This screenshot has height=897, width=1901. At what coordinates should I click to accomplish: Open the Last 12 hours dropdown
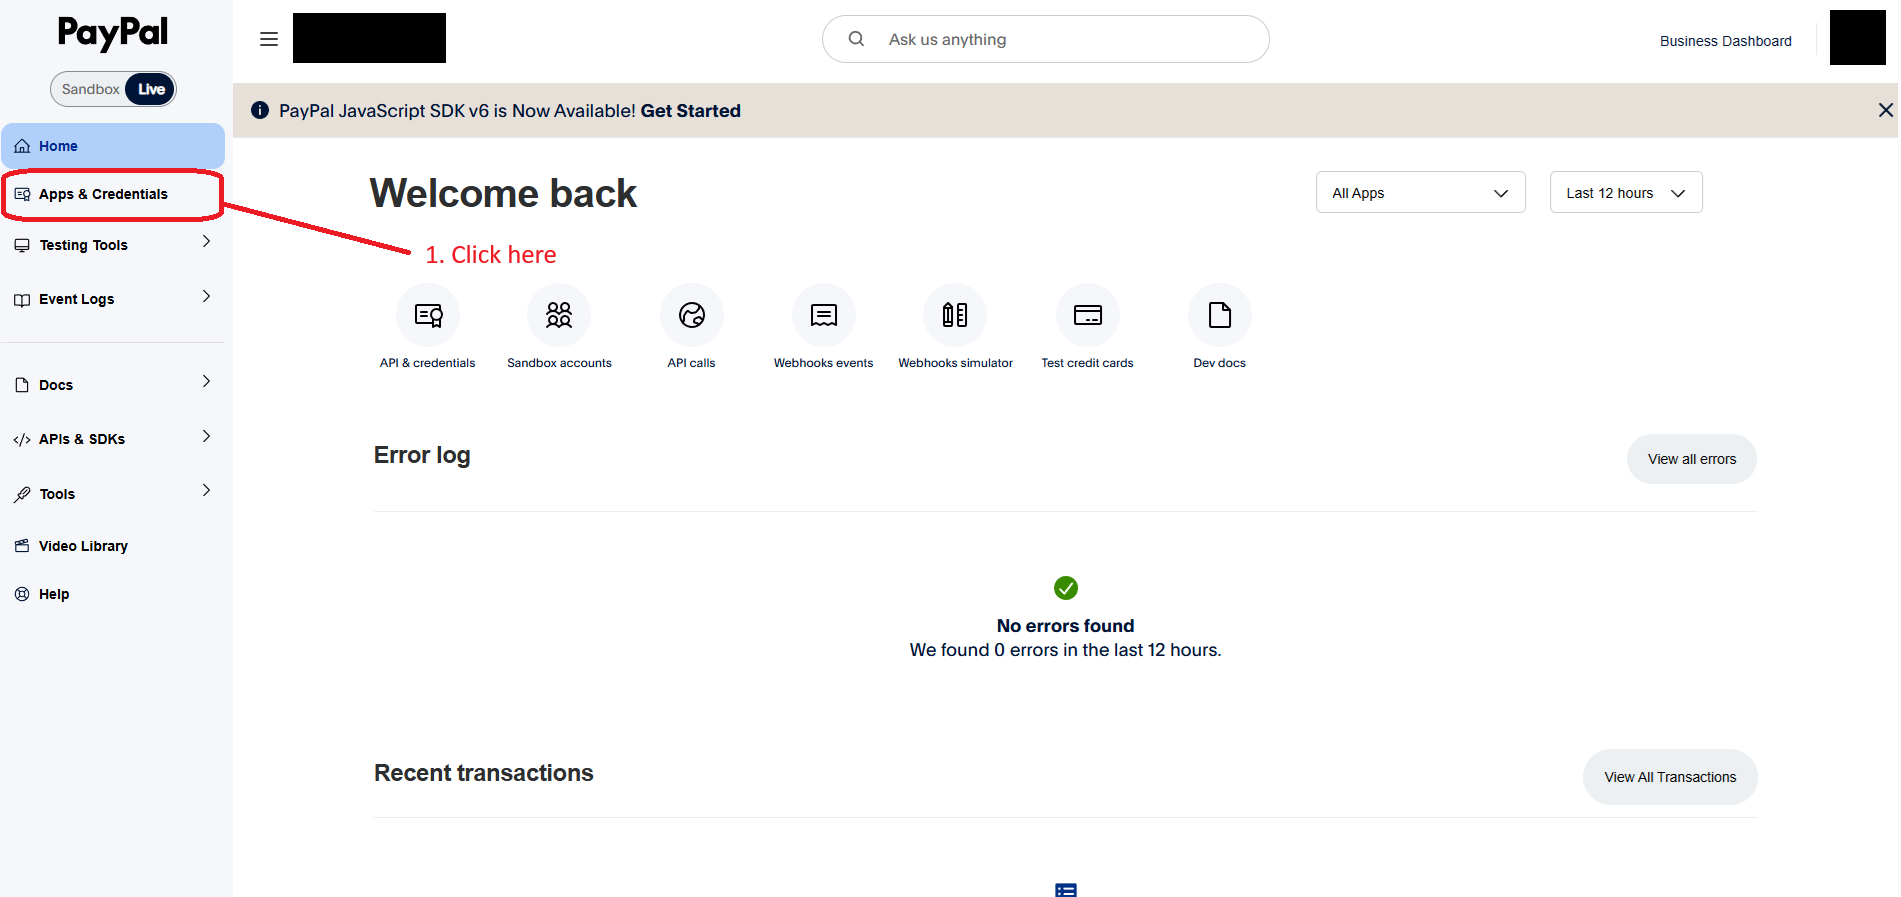click(x=1626, y=192)
